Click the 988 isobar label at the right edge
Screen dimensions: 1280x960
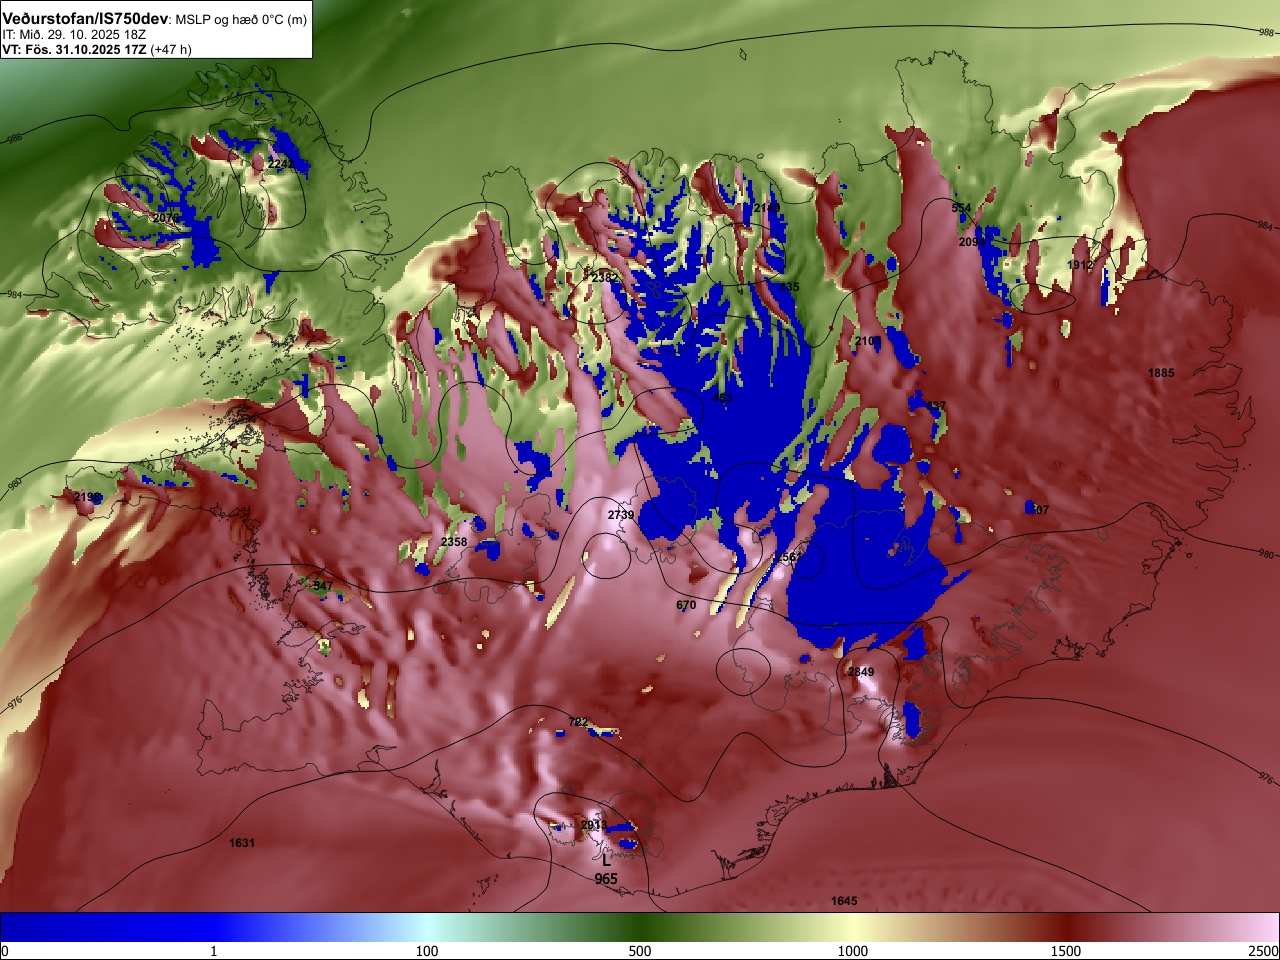(1266, 33)
